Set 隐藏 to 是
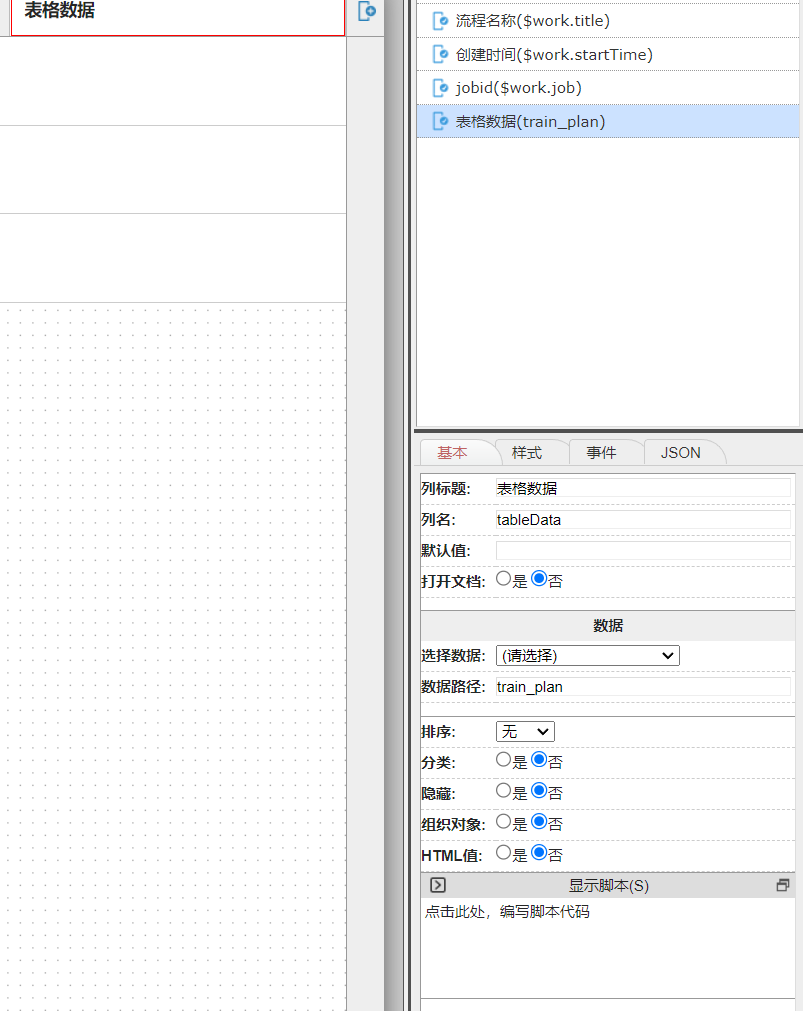Screen dimensions: 803x1011 pyautogui.click(x=503, y=790)
